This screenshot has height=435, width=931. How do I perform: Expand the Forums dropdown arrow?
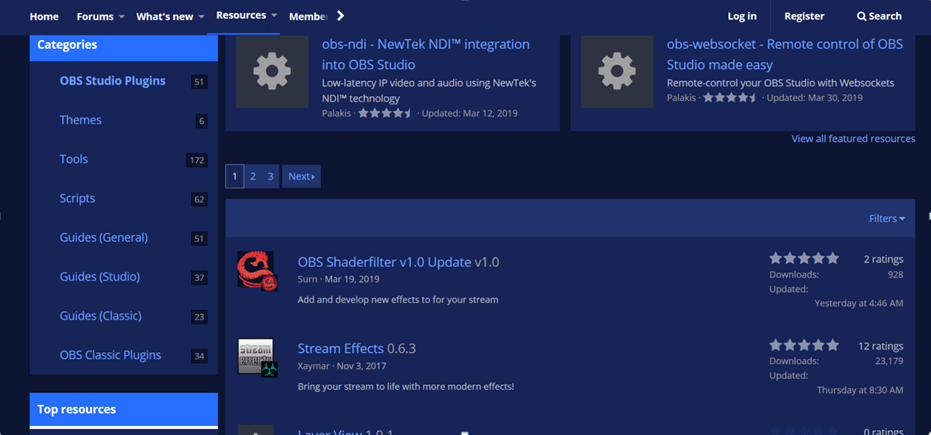(x=122, y=17)
